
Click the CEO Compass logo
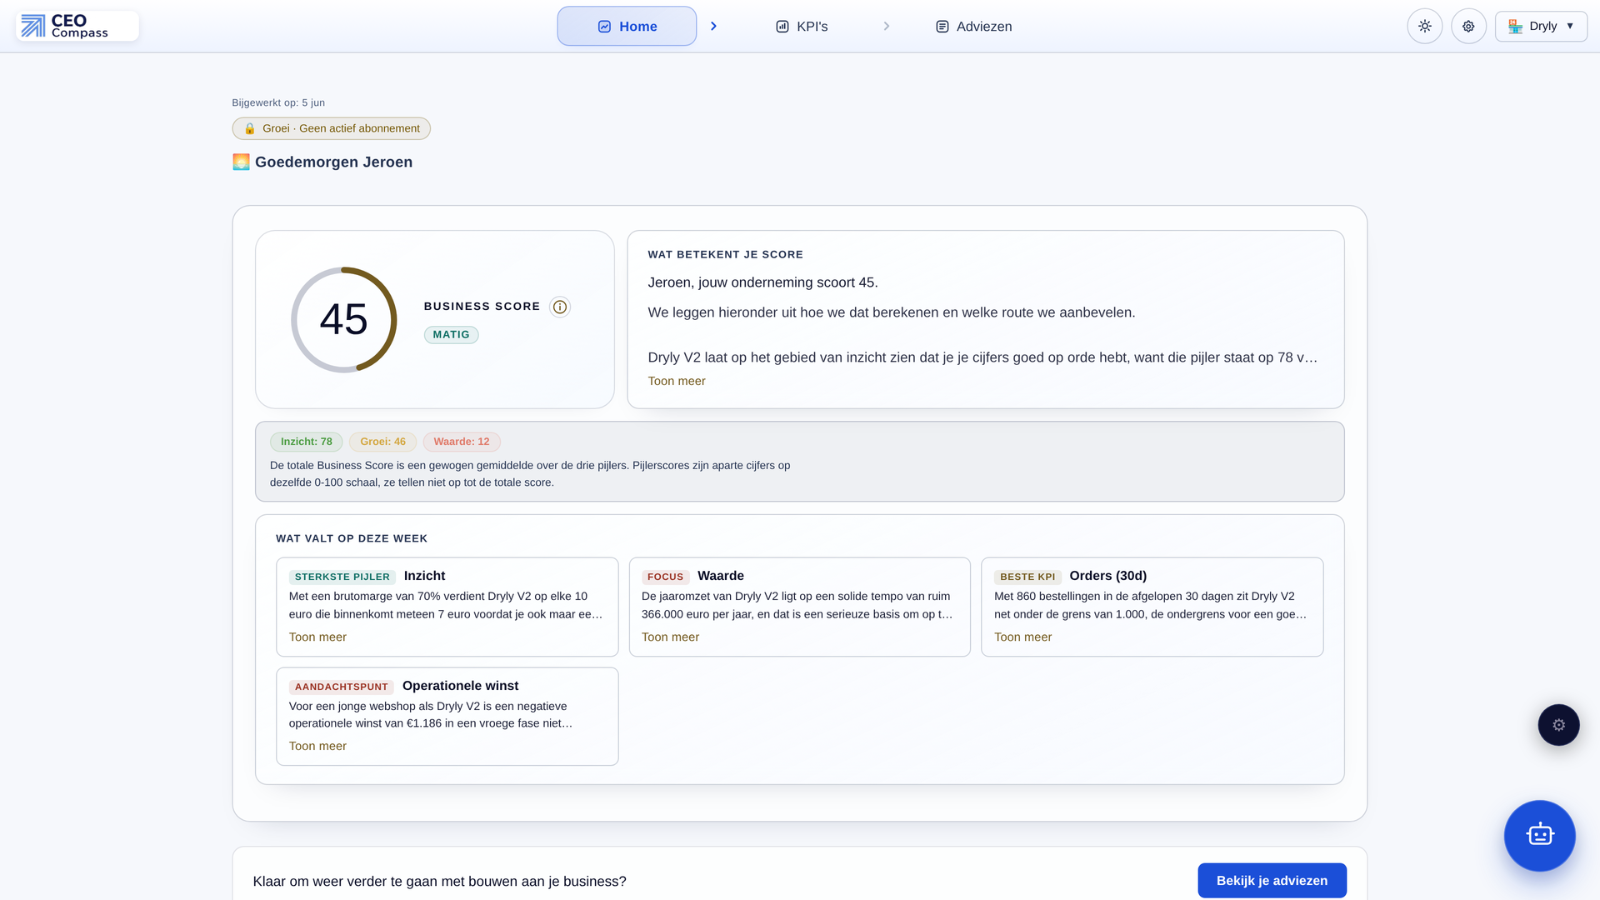point(77,26)
